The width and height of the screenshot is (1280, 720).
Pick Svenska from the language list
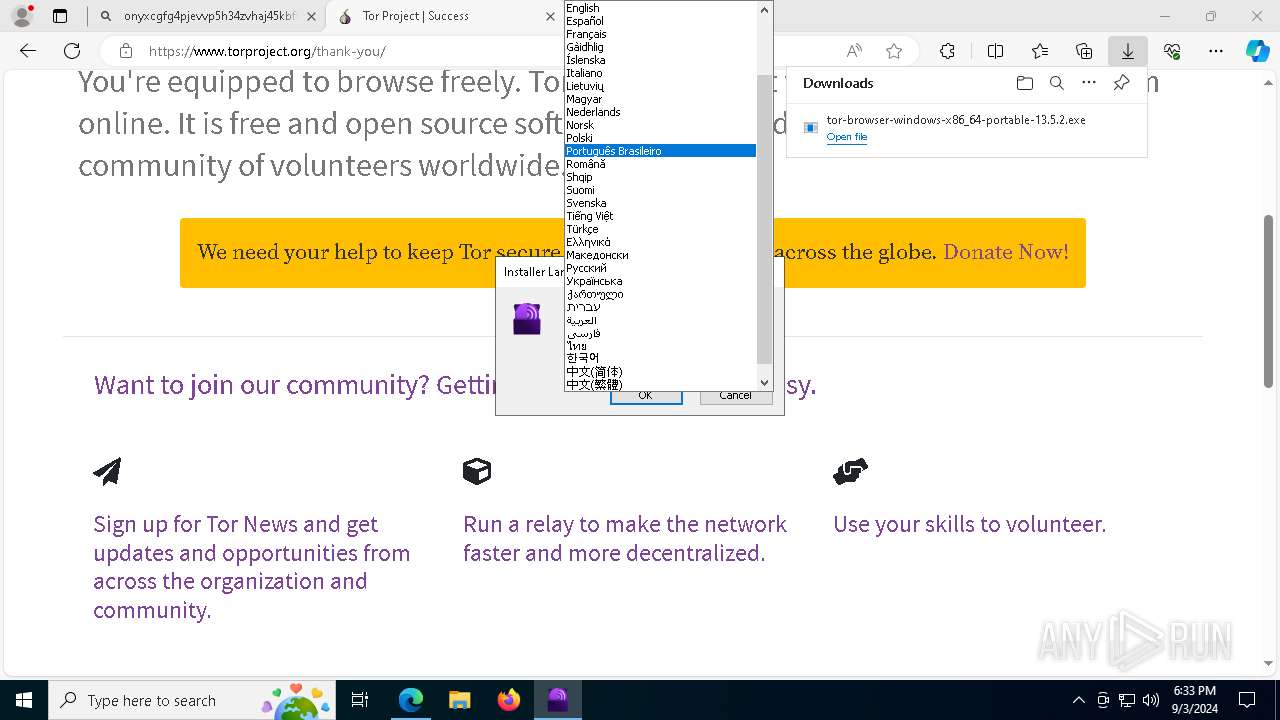(660, 203)
